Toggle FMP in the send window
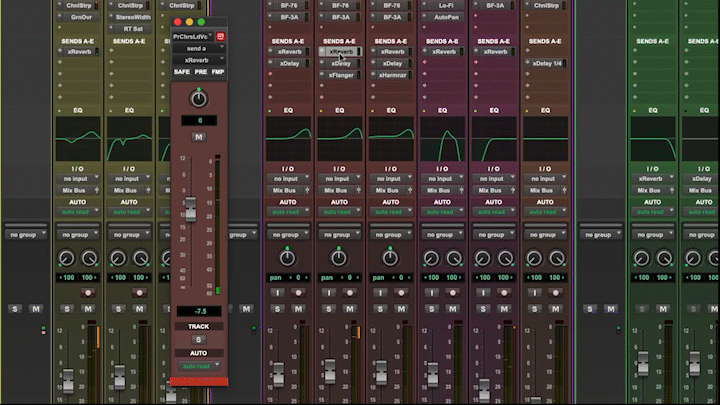Screen dimensions: 720x405 click(x=217, y=72)
